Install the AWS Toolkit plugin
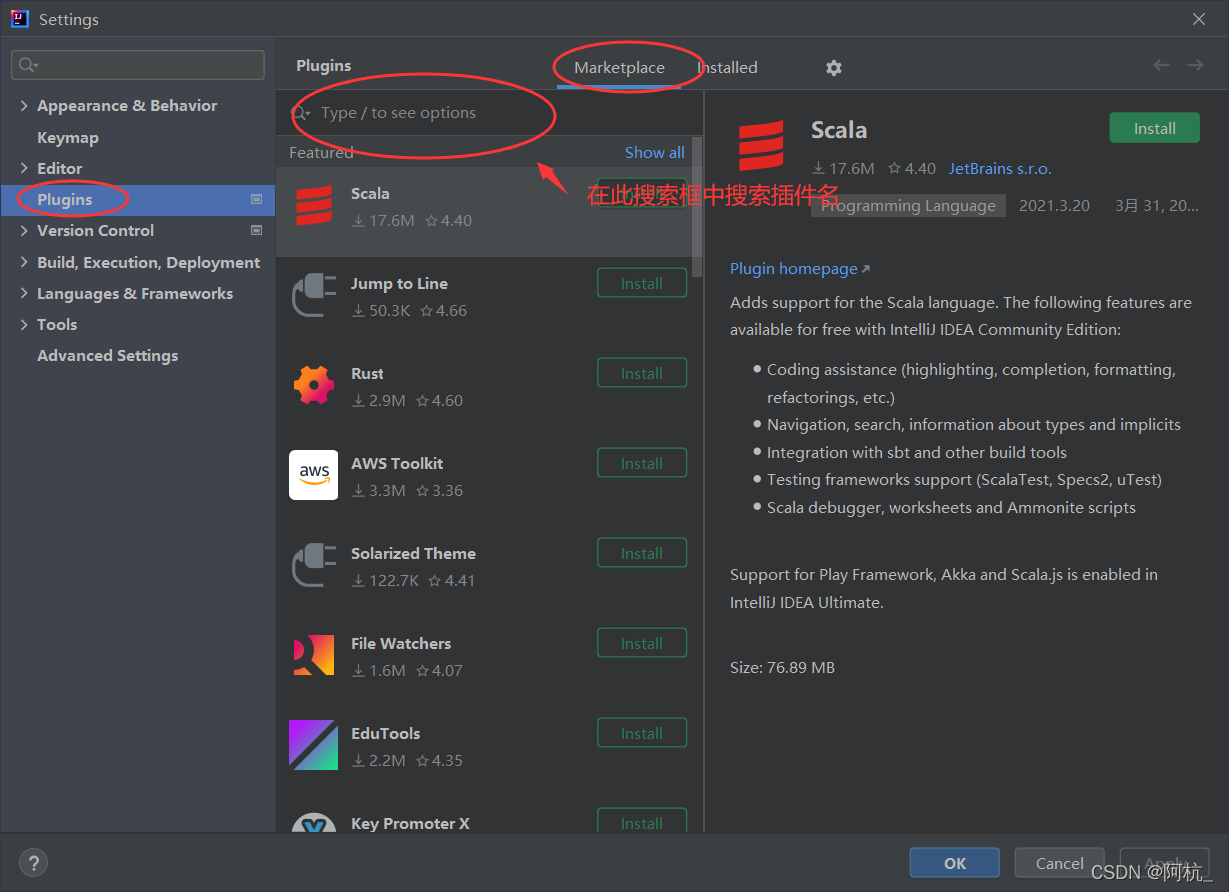Viewport: 1229px width, 892px height. [x=642, y=463]
